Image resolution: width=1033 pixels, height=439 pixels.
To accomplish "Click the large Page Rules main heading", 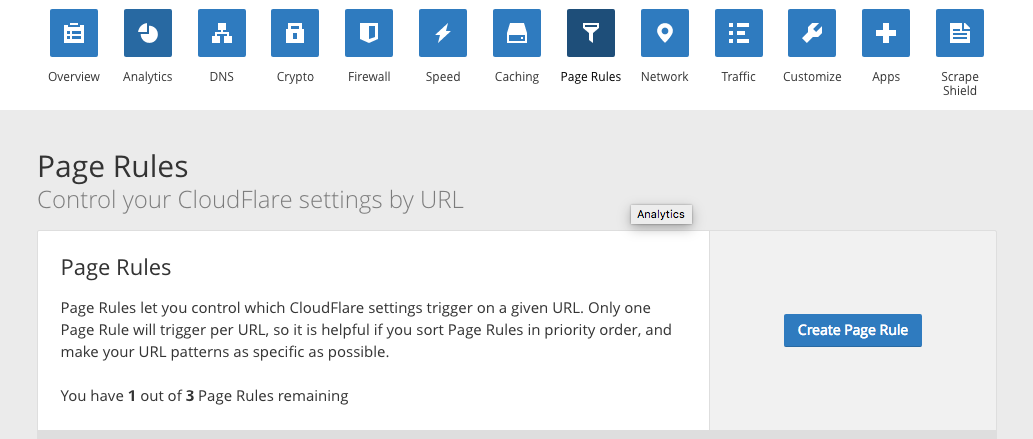I will coord(113,167).
